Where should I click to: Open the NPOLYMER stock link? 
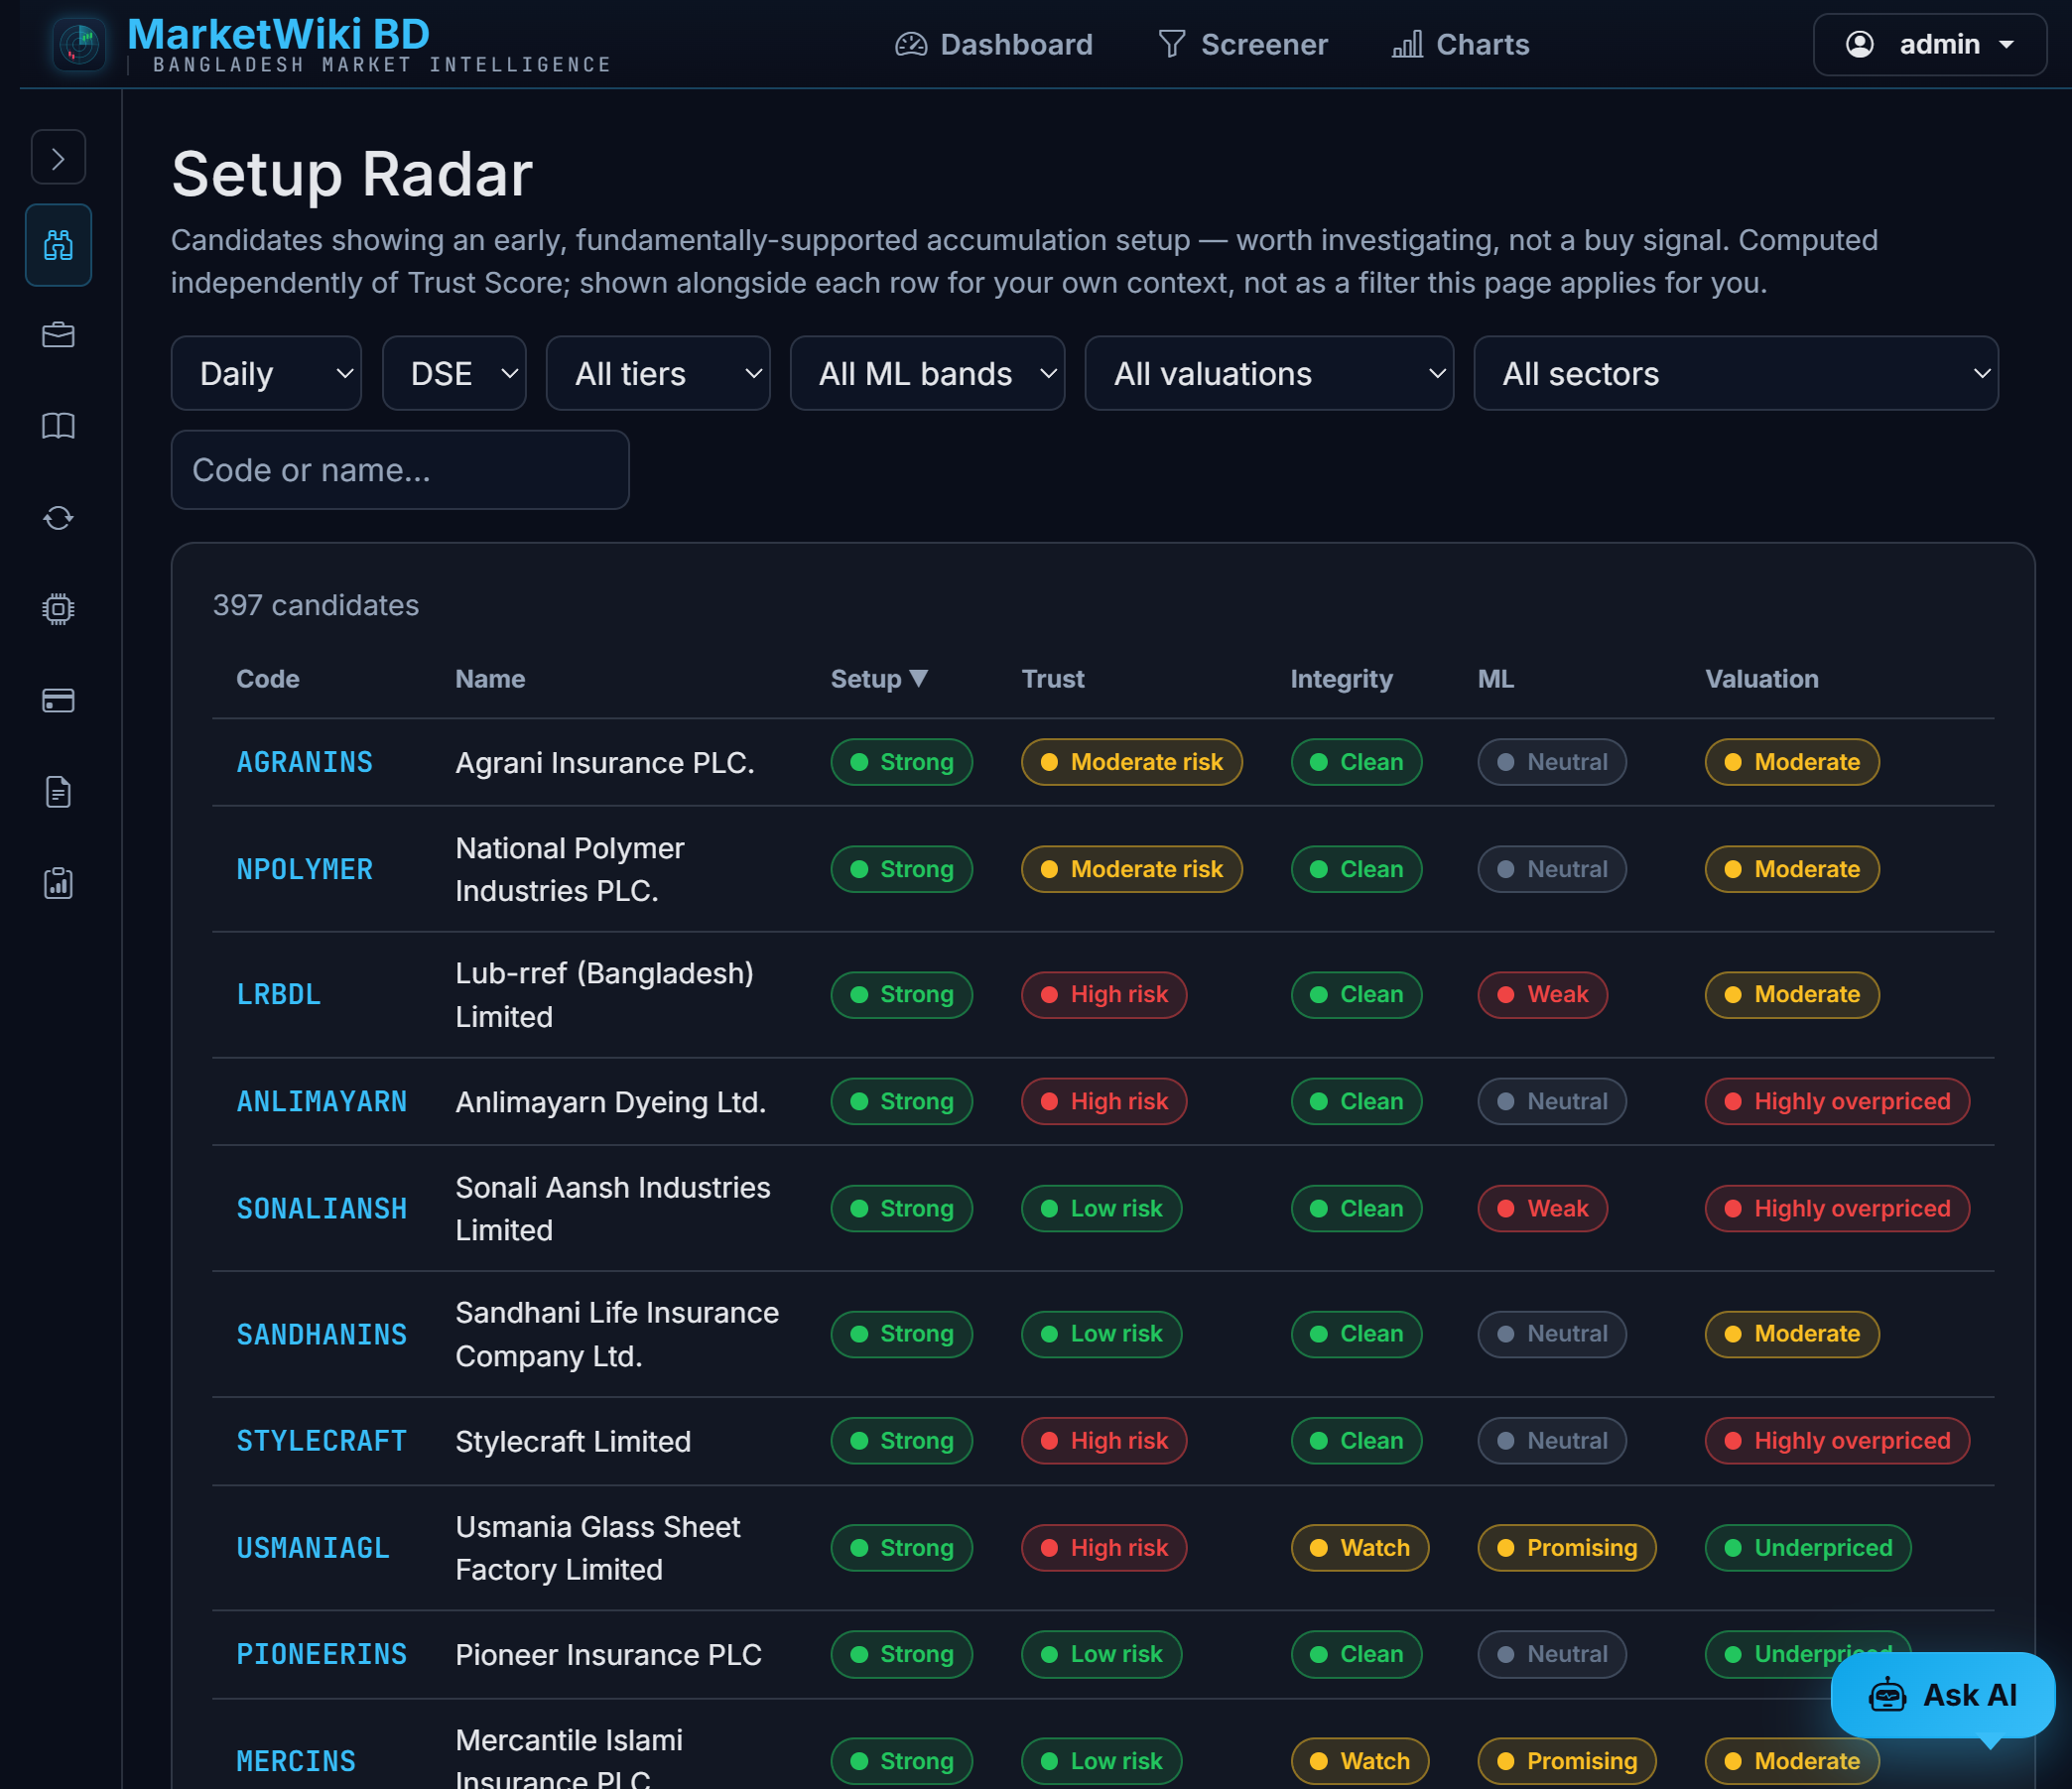[304, 869]
